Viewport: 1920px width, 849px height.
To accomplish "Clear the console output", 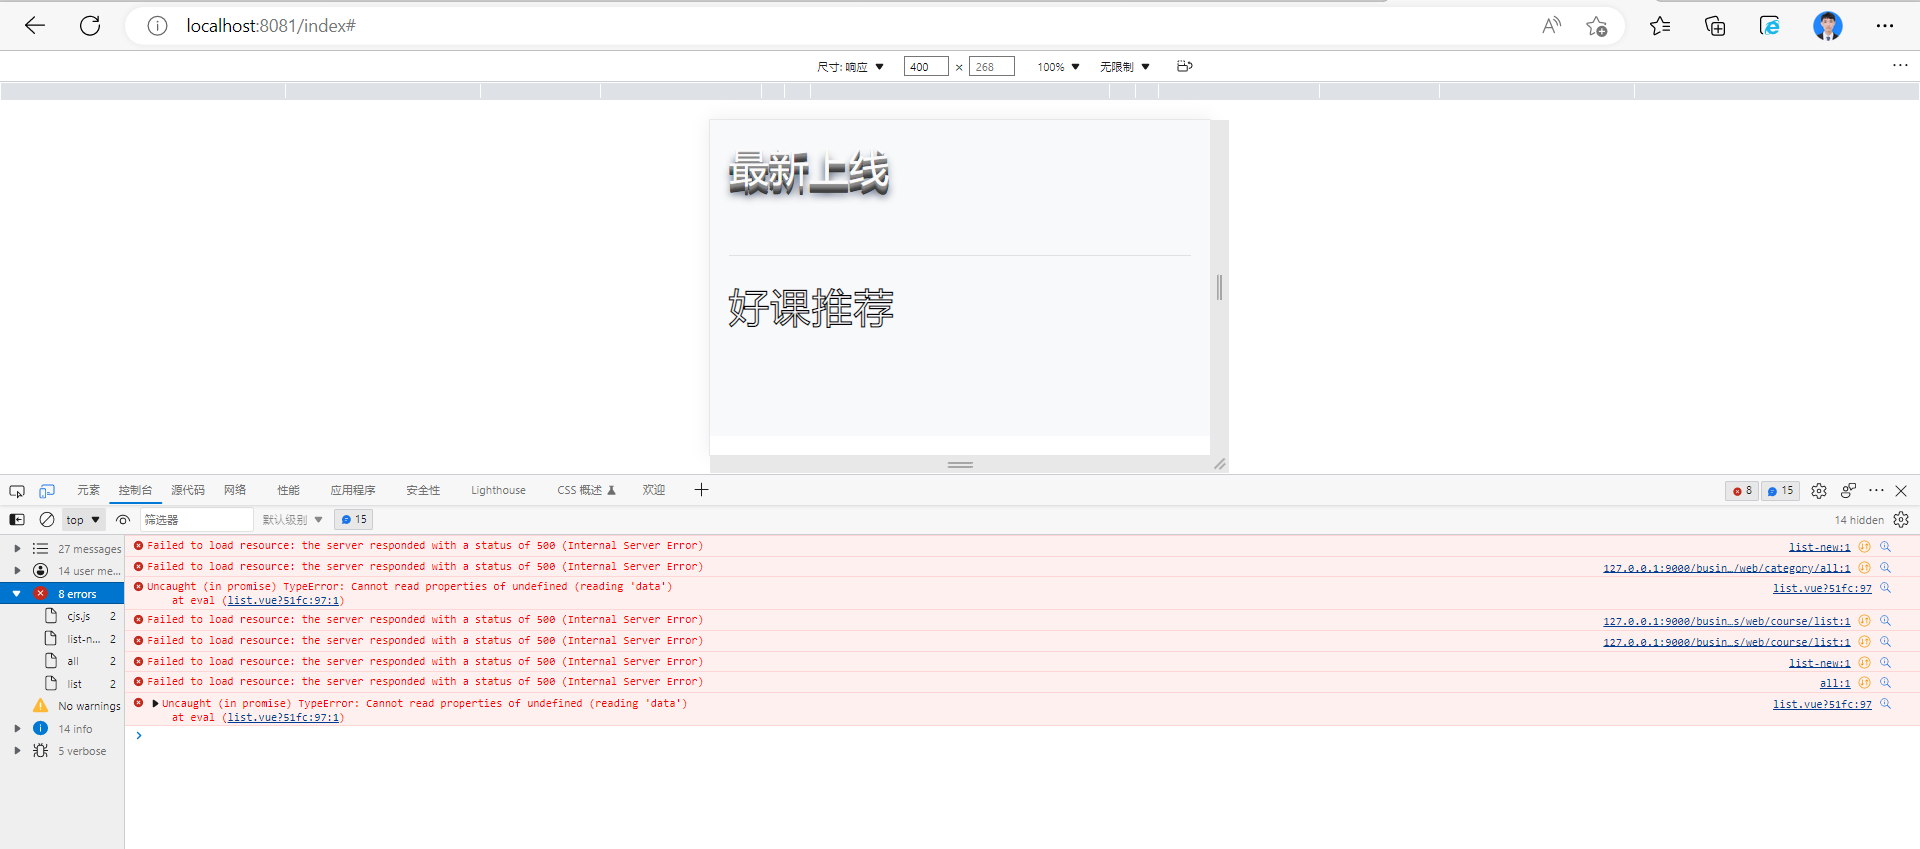I will (x=47, y=520).
